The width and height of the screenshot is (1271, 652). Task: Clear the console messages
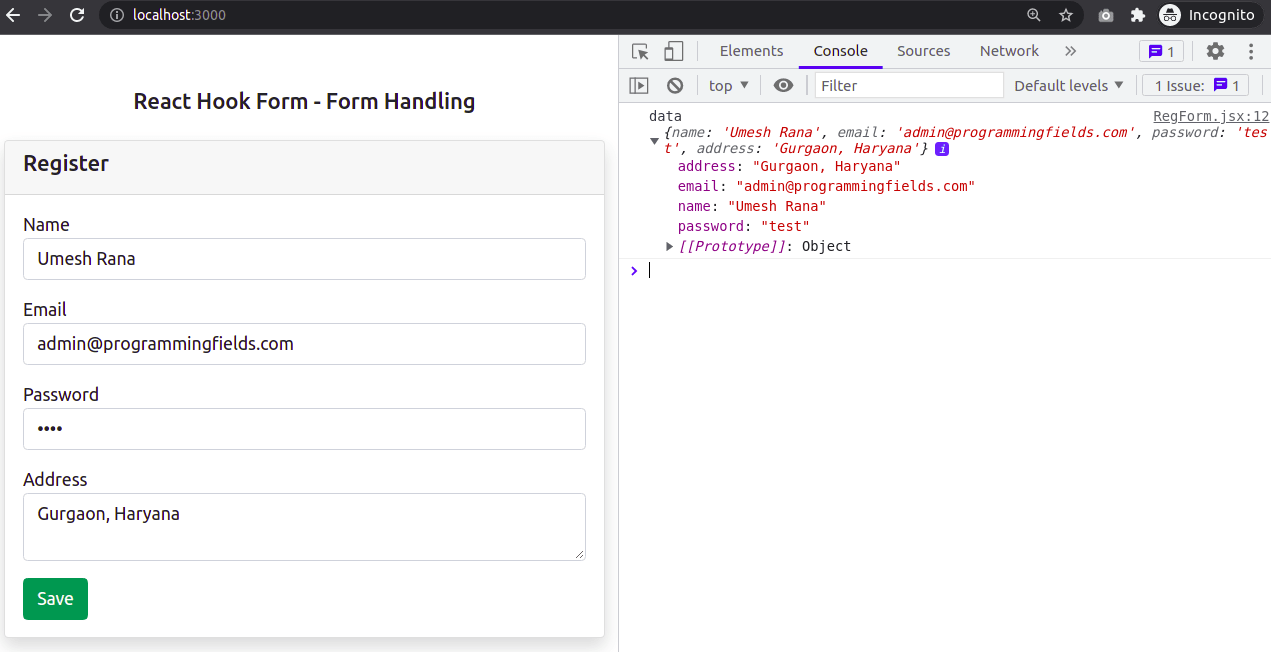(x=675, y=85)
